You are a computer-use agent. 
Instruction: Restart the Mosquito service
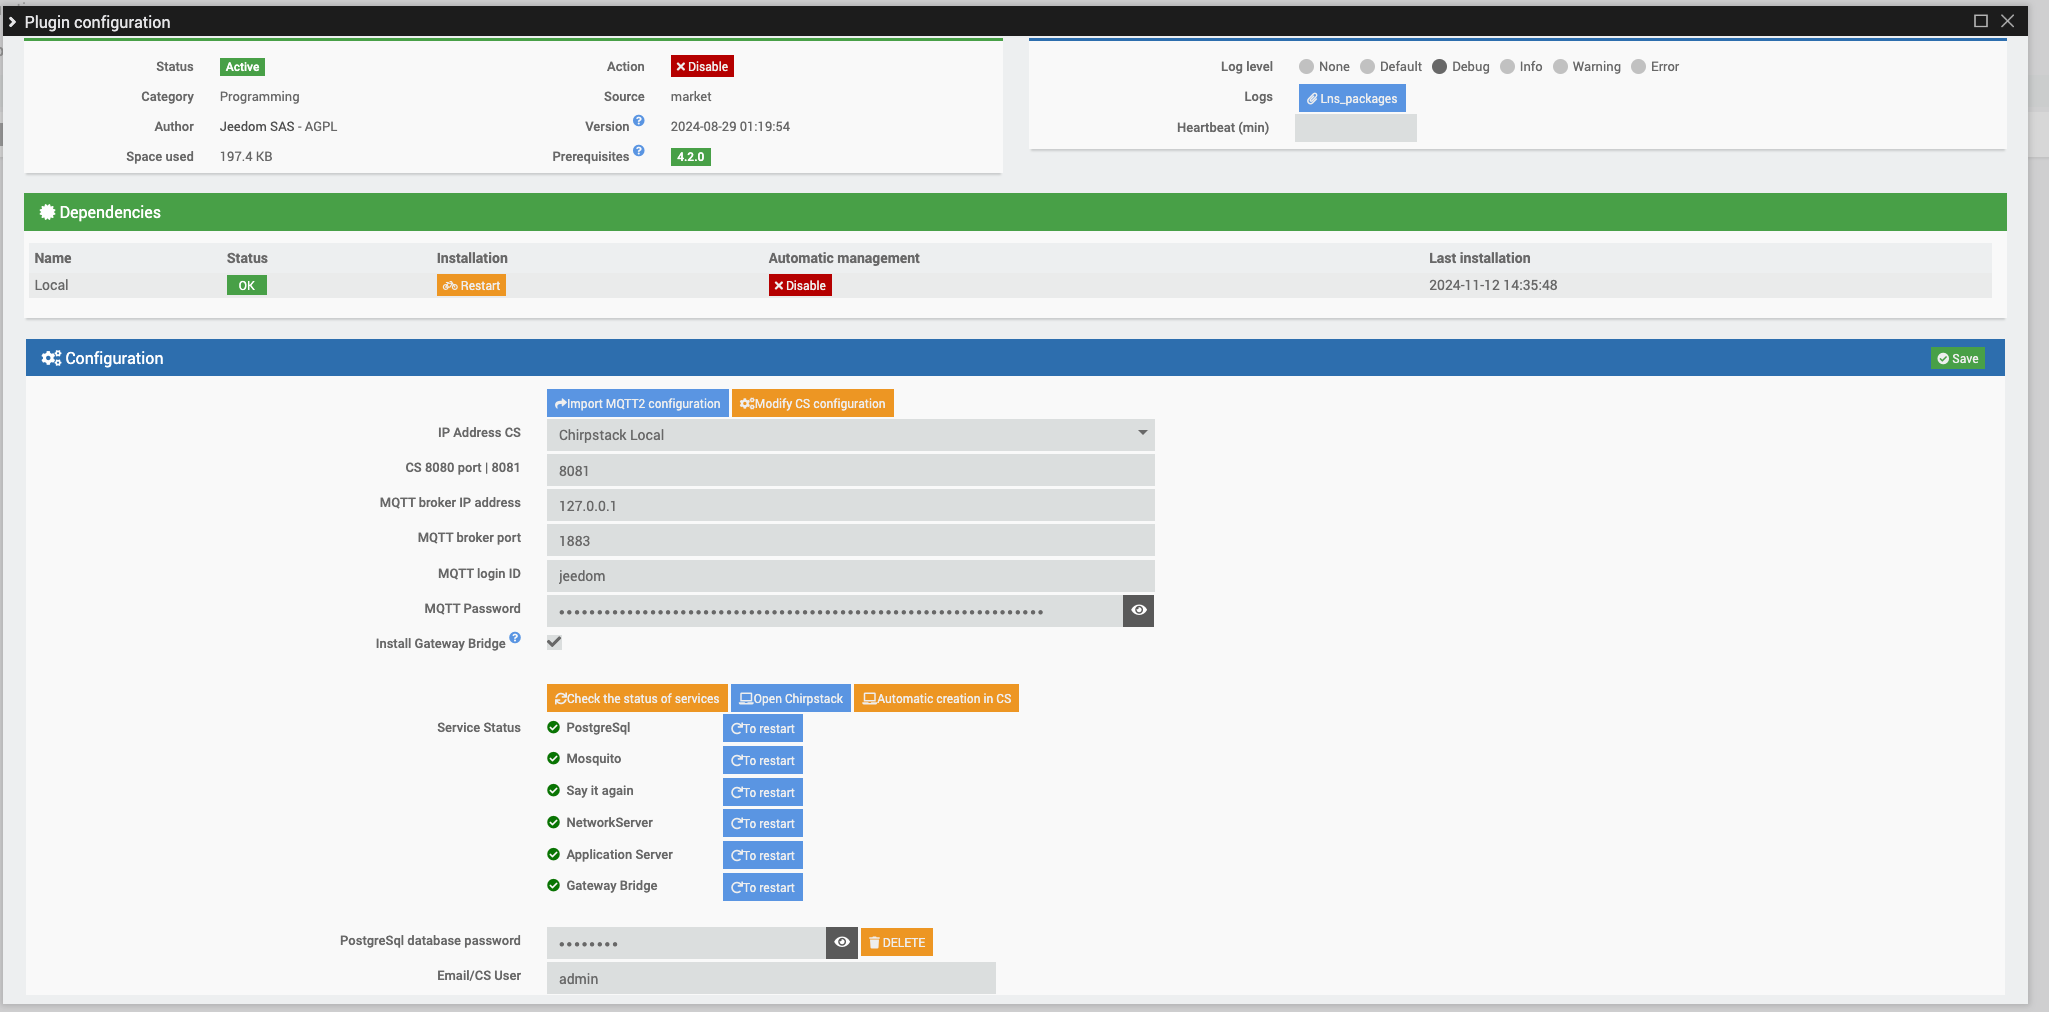pos(763,761)
